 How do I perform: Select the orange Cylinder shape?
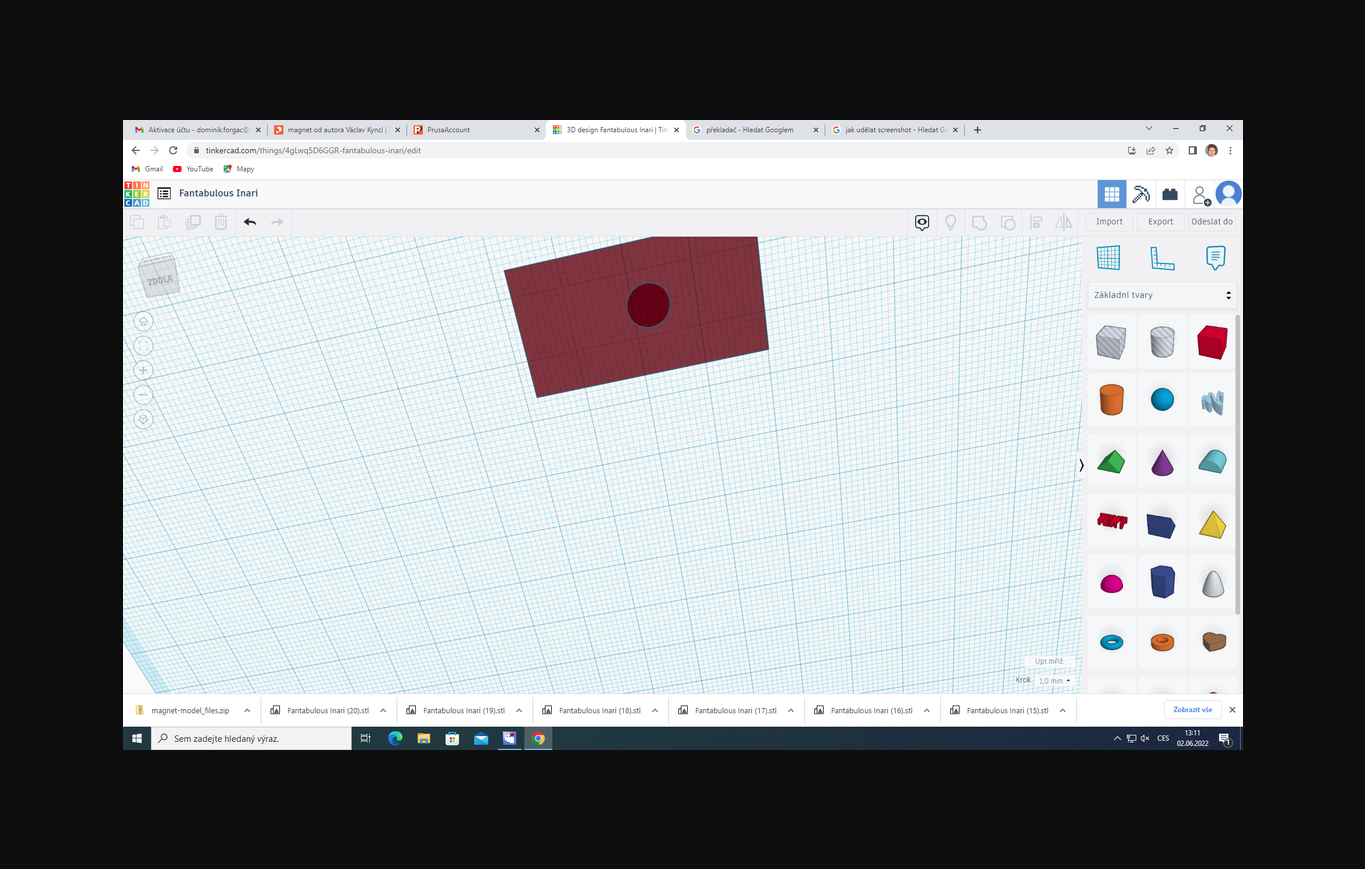click(x=1111, y=399)
